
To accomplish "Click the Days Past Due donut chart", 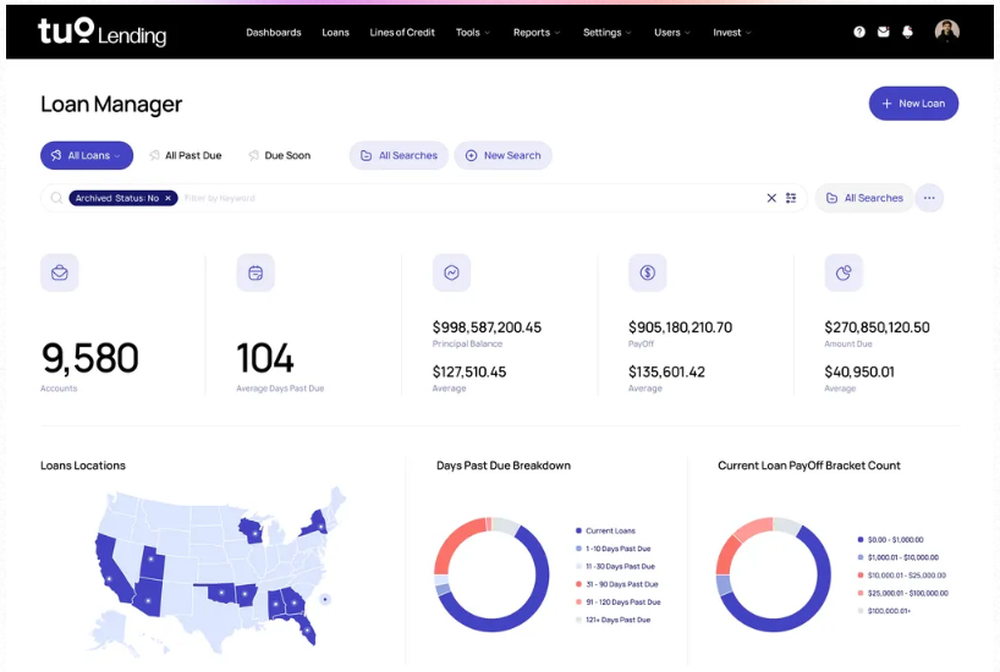I will [x=492, y=575].
